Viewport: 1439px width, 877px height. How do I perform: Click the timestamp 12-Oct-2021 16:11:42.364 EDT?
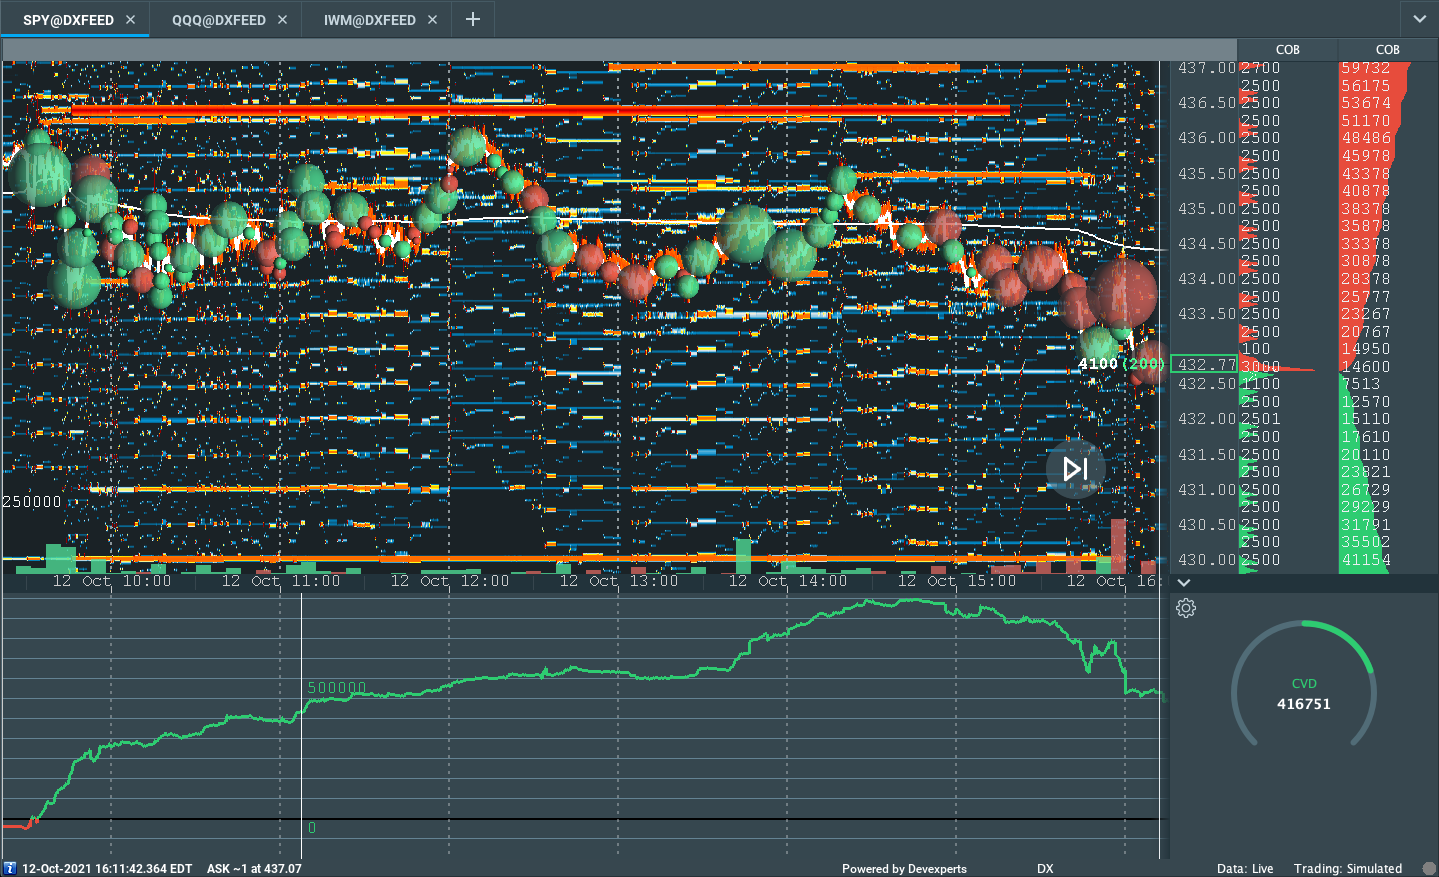[x=107, y=869]
